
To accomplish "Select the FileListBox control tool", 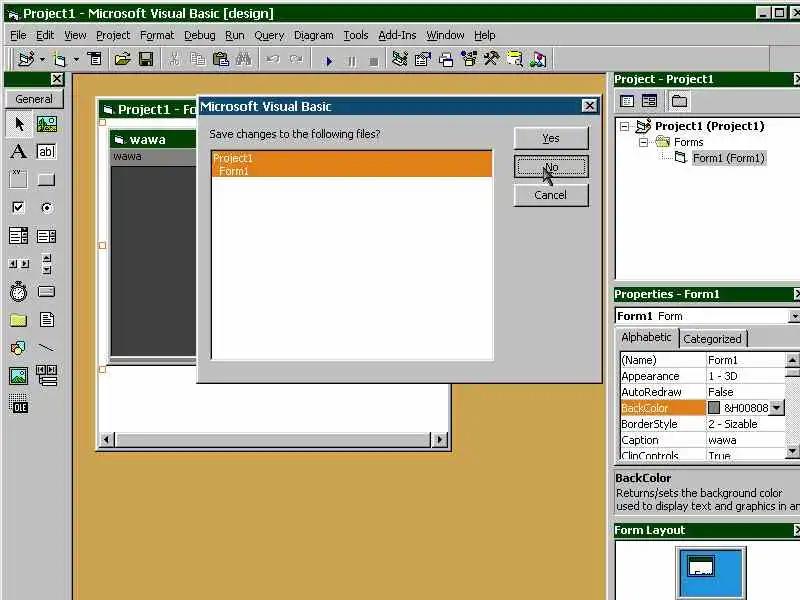I will tap(46, 320).
